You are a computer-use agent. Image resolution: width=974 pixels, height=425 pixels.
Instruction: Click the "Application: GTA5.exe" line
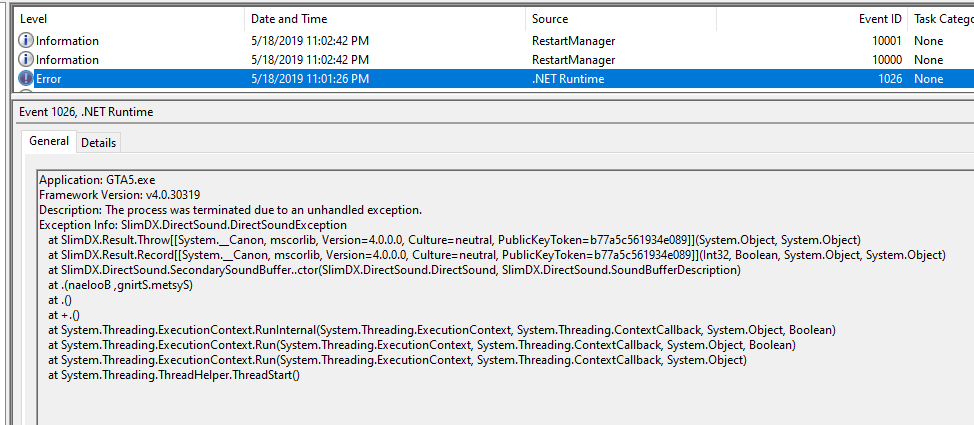pos(98,180)
